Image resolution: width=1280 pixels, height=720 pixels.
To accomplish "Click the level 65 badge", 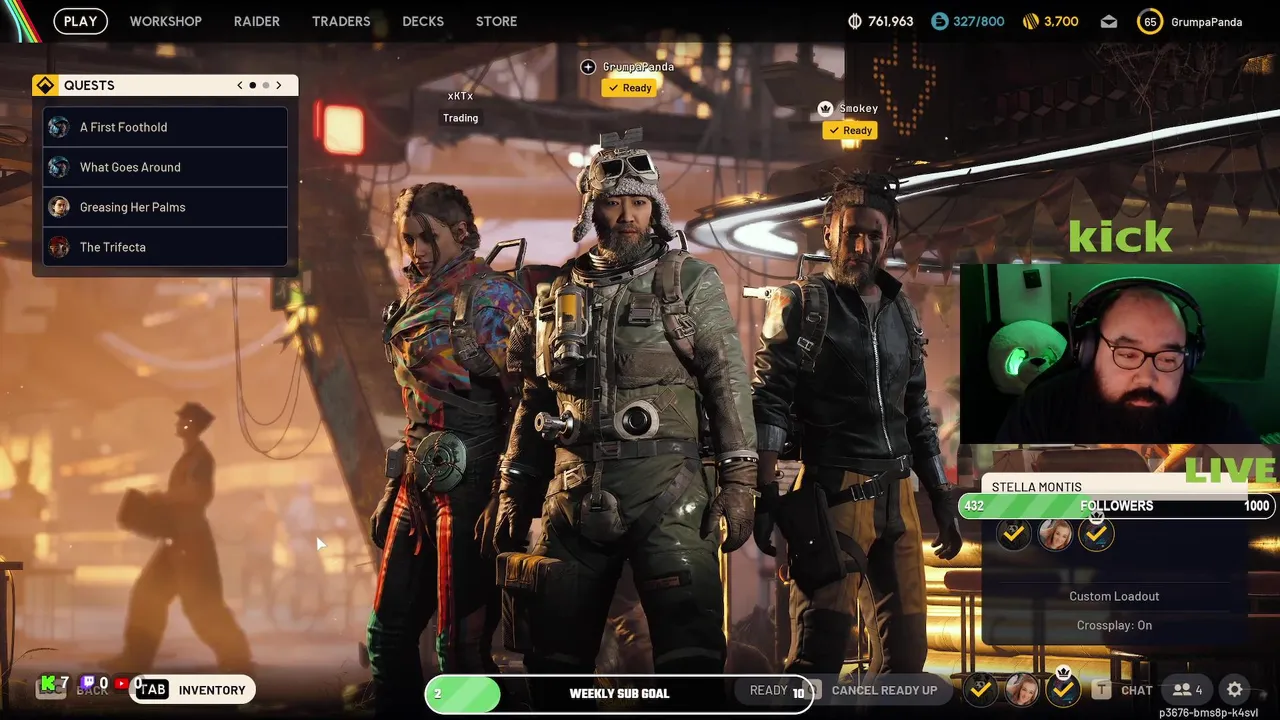I will (1150, 21).
